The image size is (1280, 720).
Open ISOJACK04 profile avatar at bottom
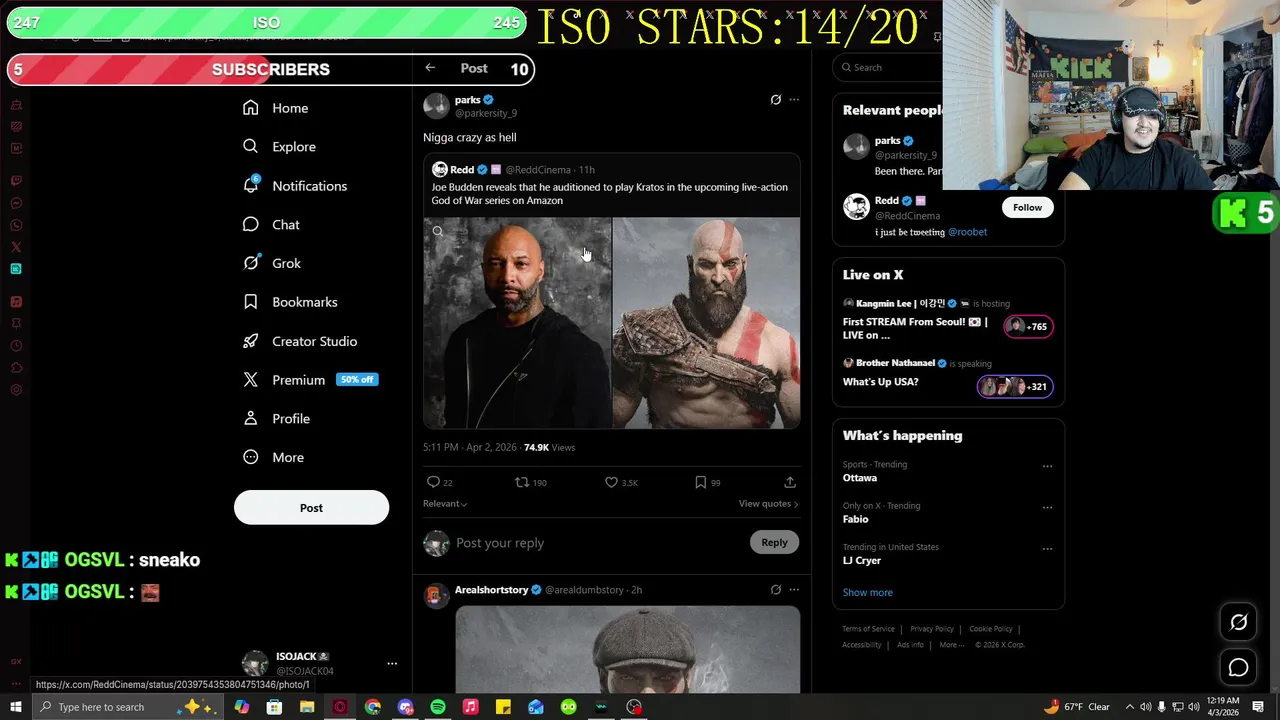tap(255, 663)
